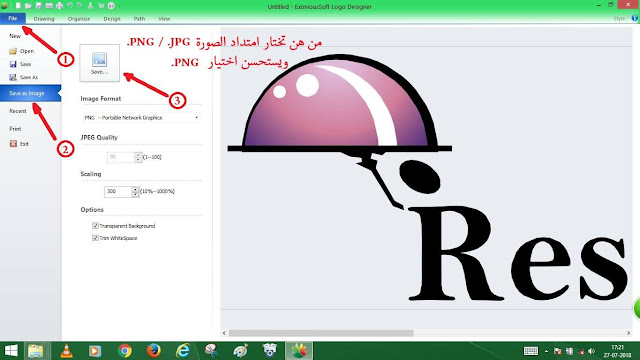Launch Firefox from the taskbar
The width and height of the screenshot is (640, 360).
point(153,351)
